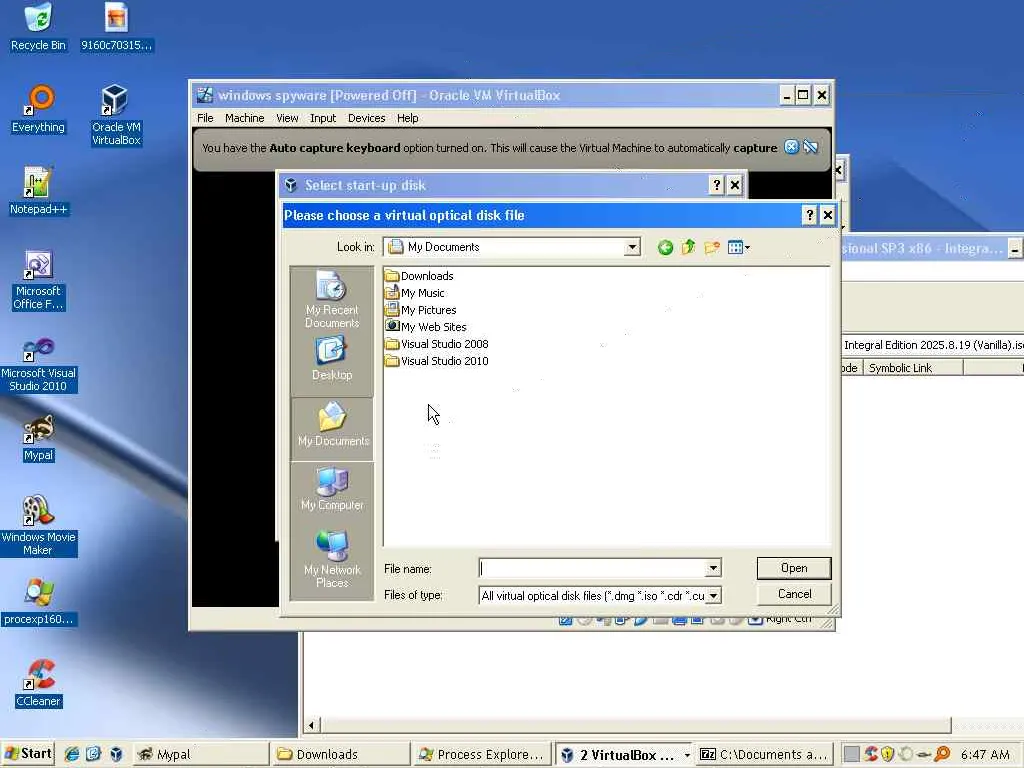Click the don't-show-again icon on notification bar

click(810, 147)
